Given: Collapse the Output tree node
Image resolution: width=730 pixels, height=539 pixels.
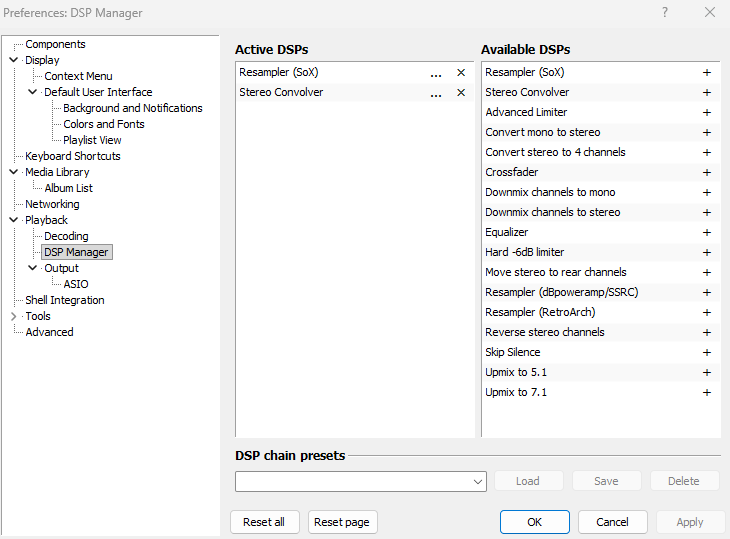Looking at the screenshot, I should coord(33,268).
